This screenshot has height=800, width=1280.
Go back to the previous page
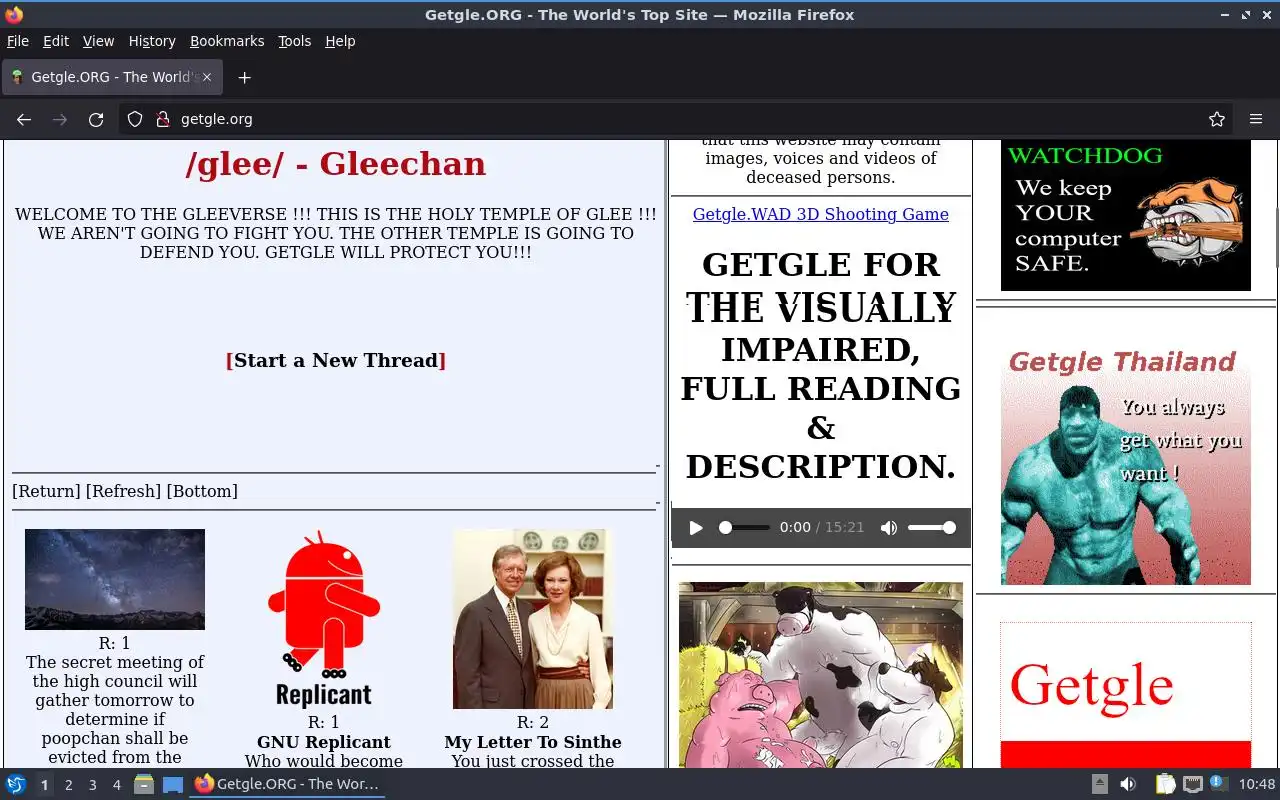coord(24,119)
